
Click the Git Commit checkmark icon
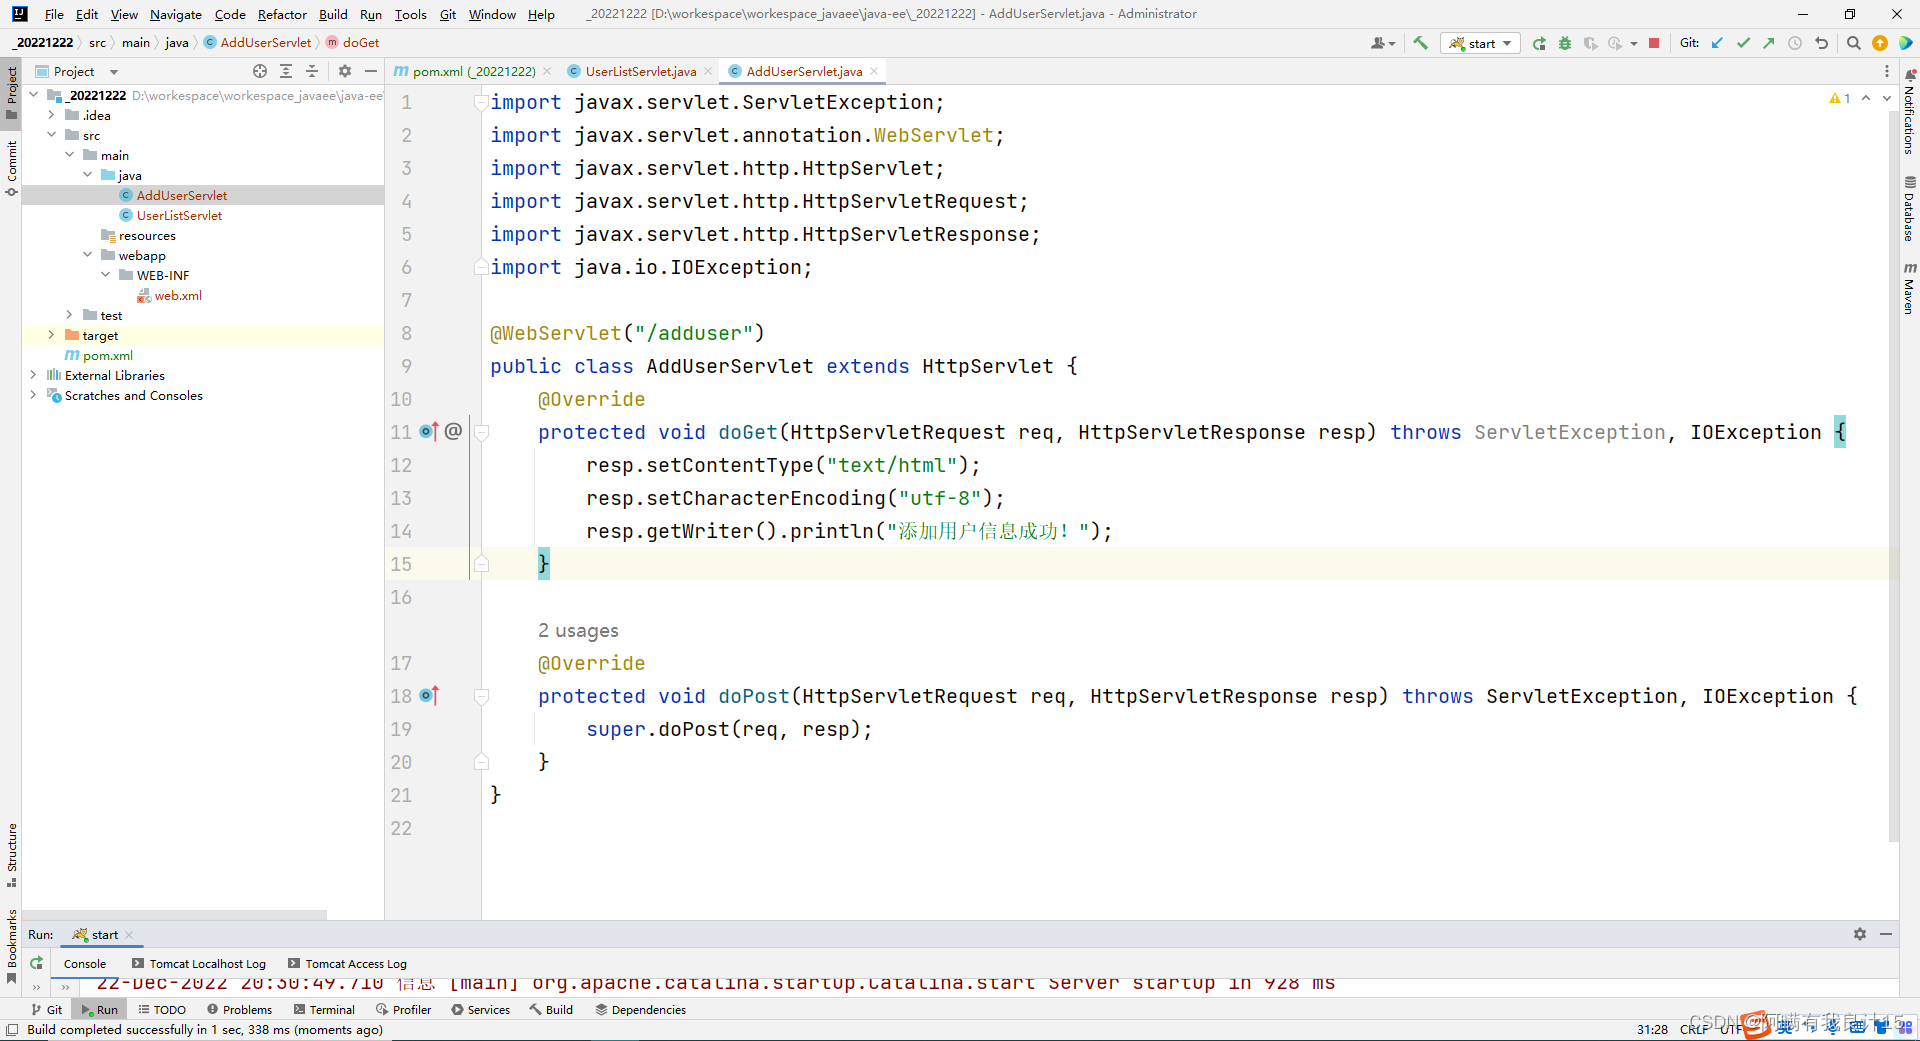tap(1743, 43)
